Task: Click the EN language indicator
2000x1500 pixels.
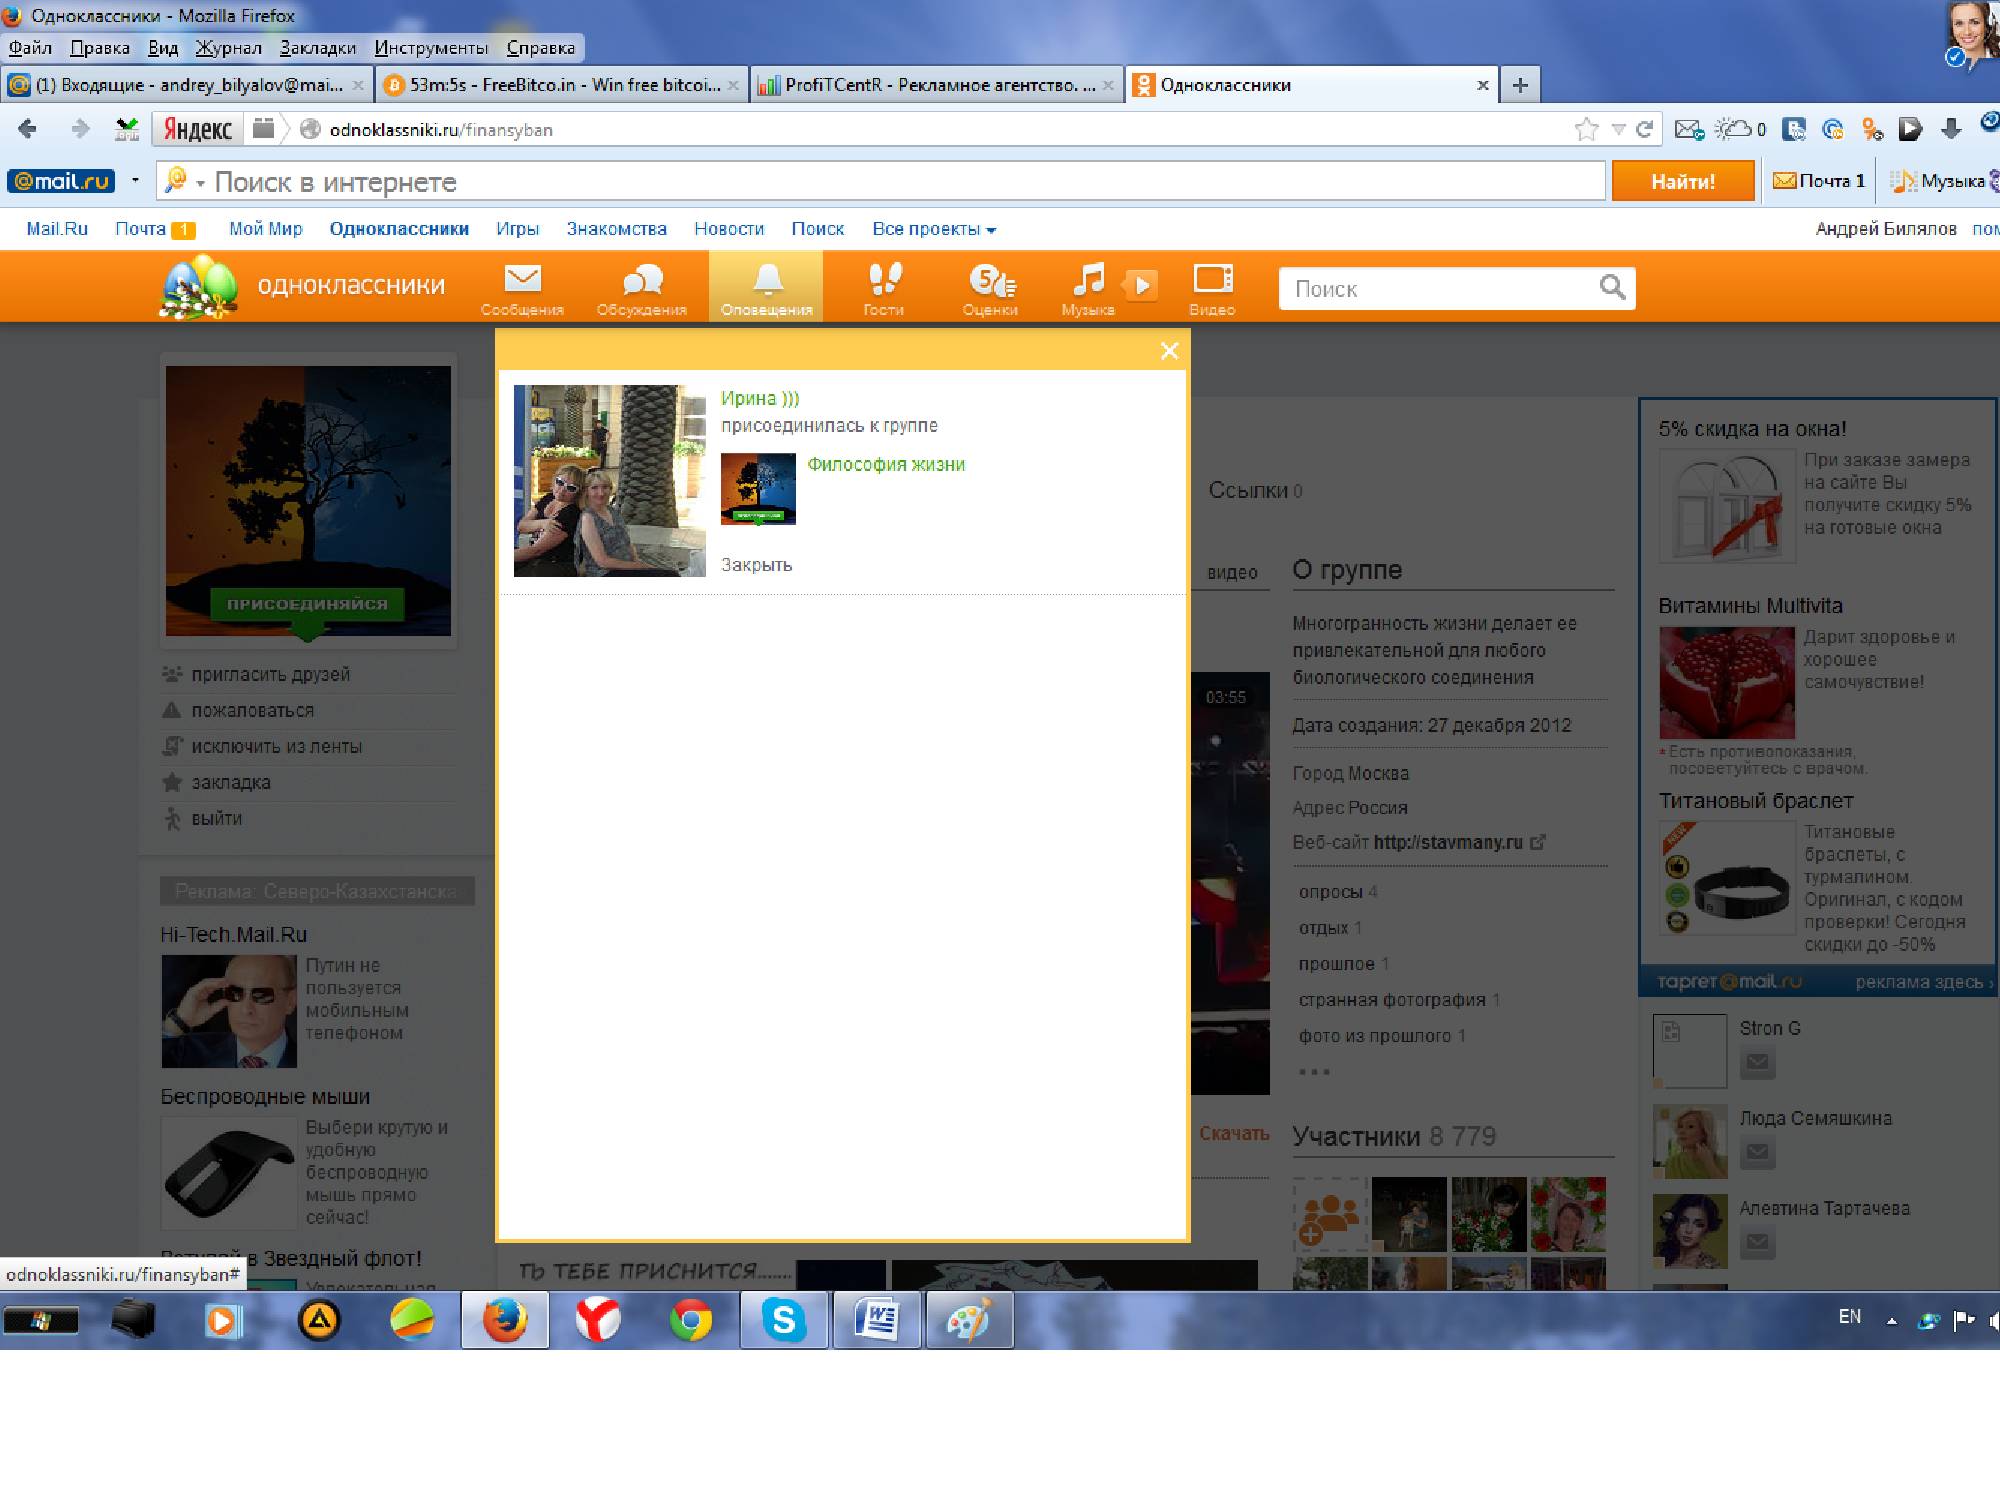Action: point(1850,1317)
